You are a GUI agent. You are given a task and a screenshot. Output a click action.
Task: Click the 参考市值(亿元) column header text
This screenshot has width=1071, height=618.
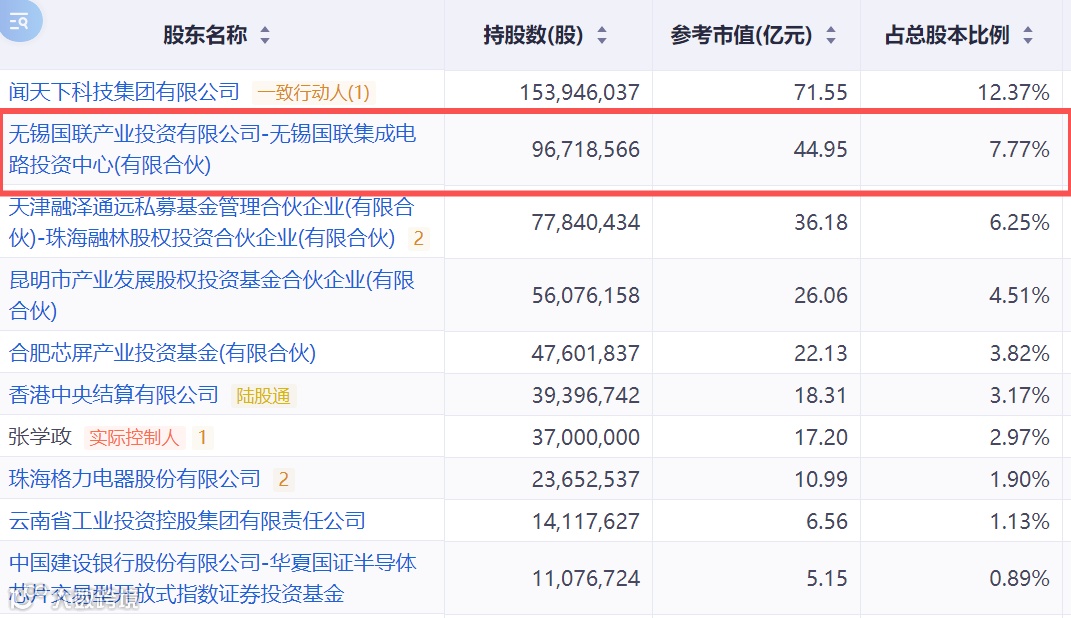[741, 35]
